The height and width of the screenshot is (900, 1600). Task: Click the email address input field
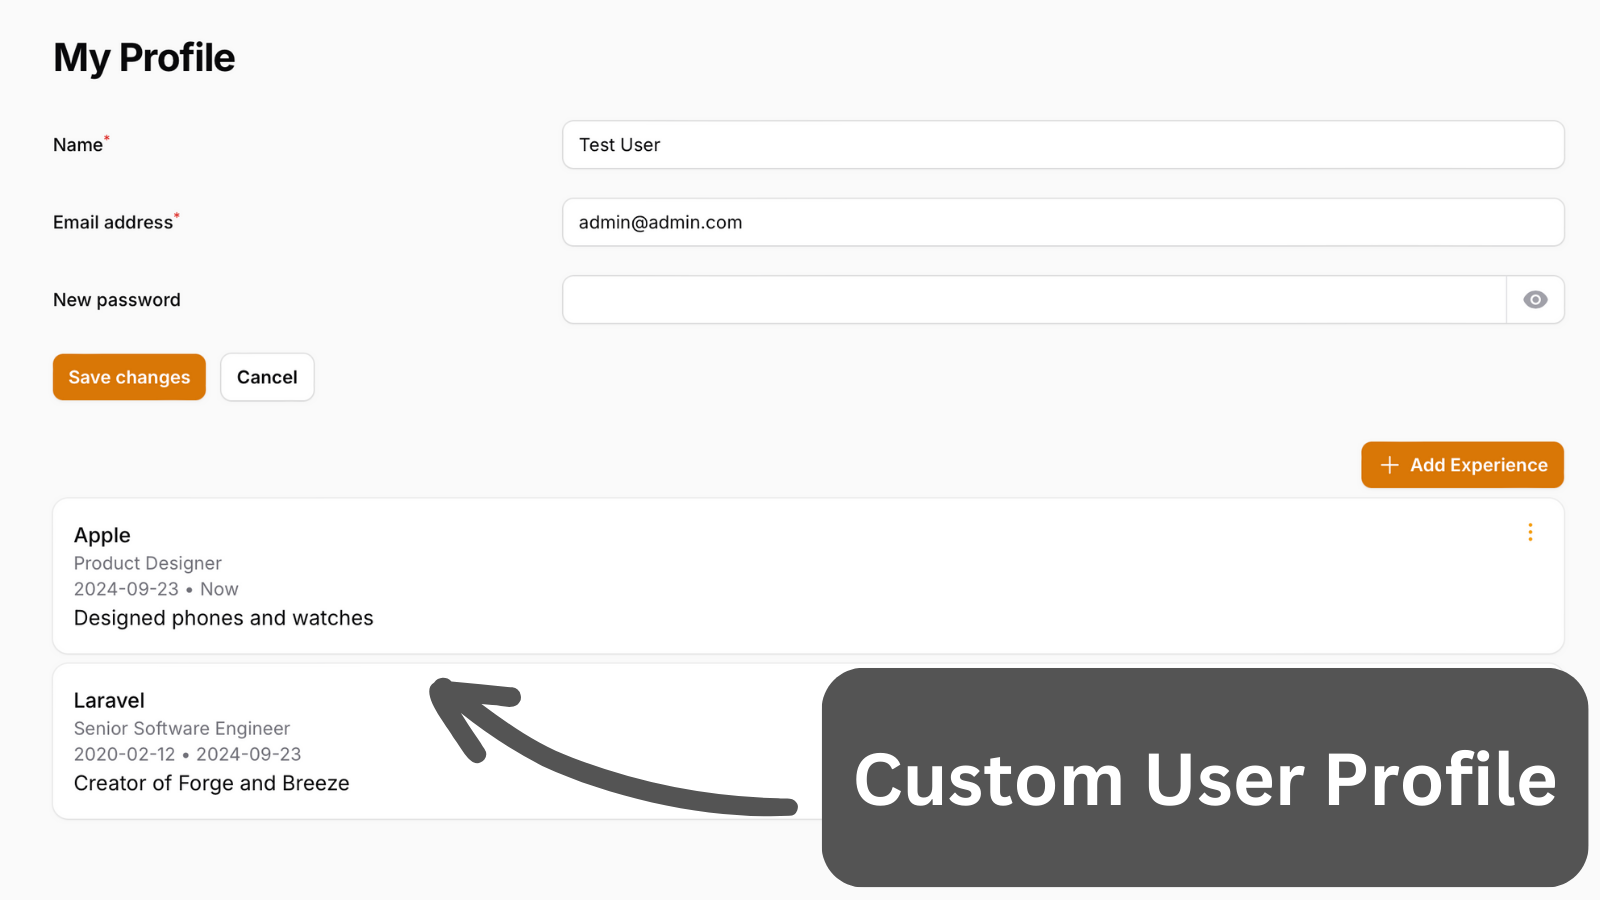(1063, 222)
